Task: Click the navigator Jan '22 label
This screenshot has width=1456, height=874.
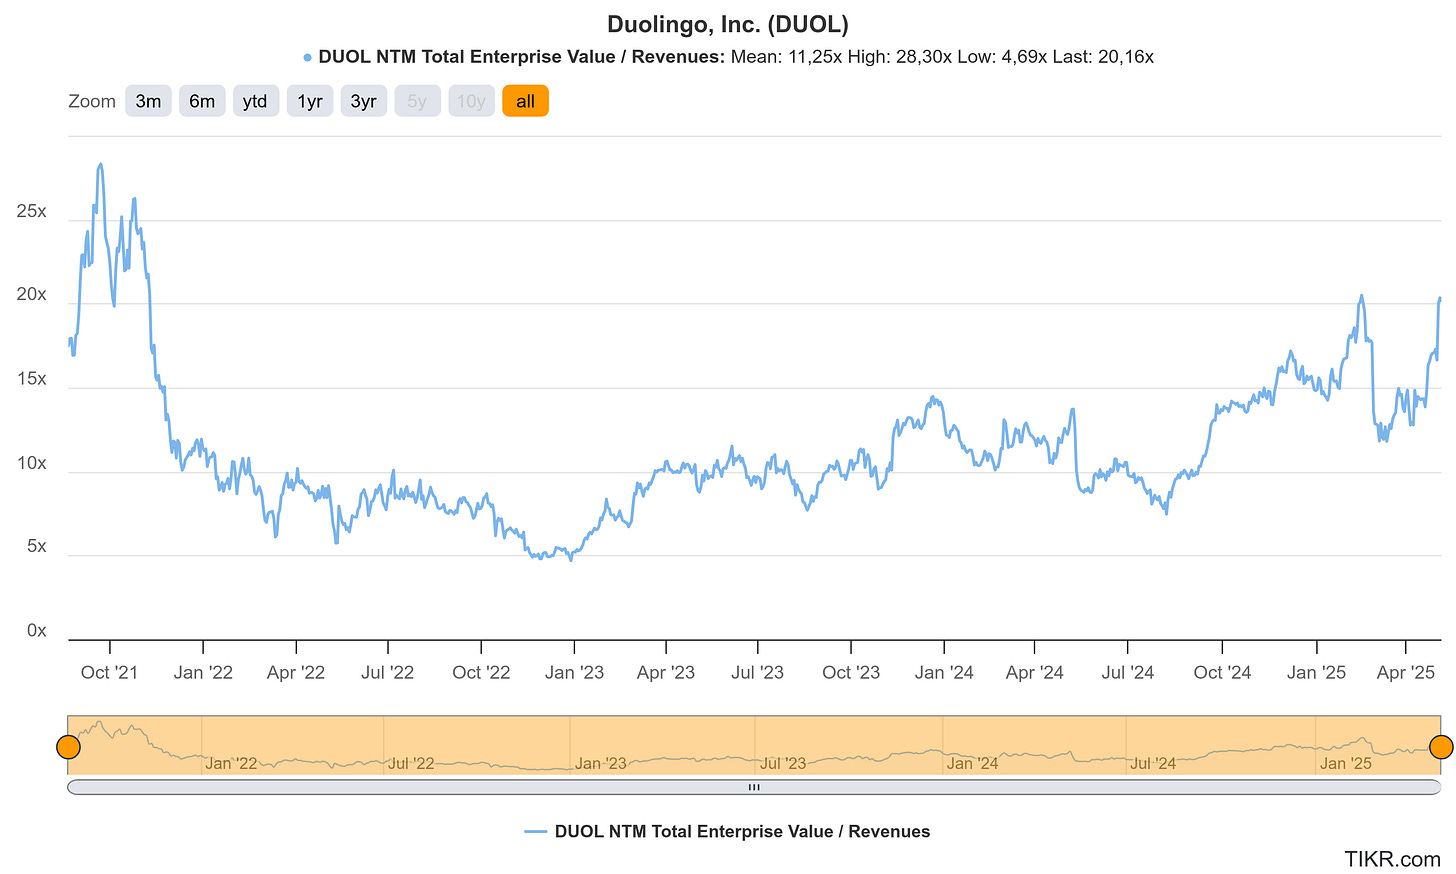Action: (231, 763)
